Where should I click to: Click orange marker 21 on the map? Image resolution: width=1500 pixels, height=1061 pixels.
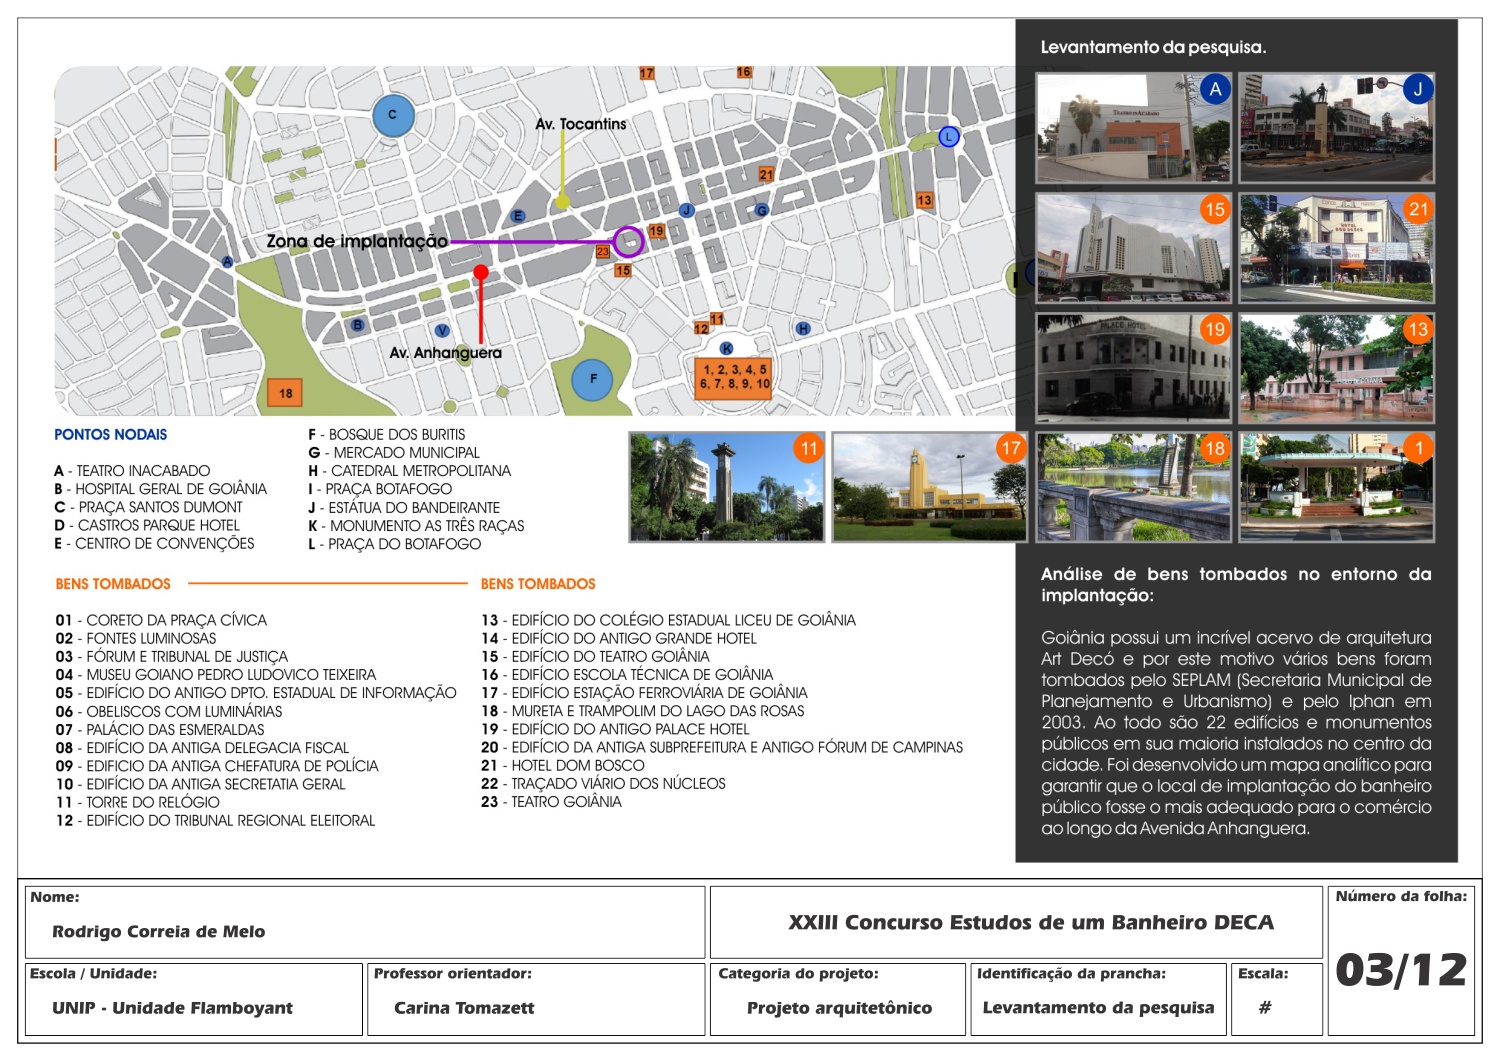766,174
